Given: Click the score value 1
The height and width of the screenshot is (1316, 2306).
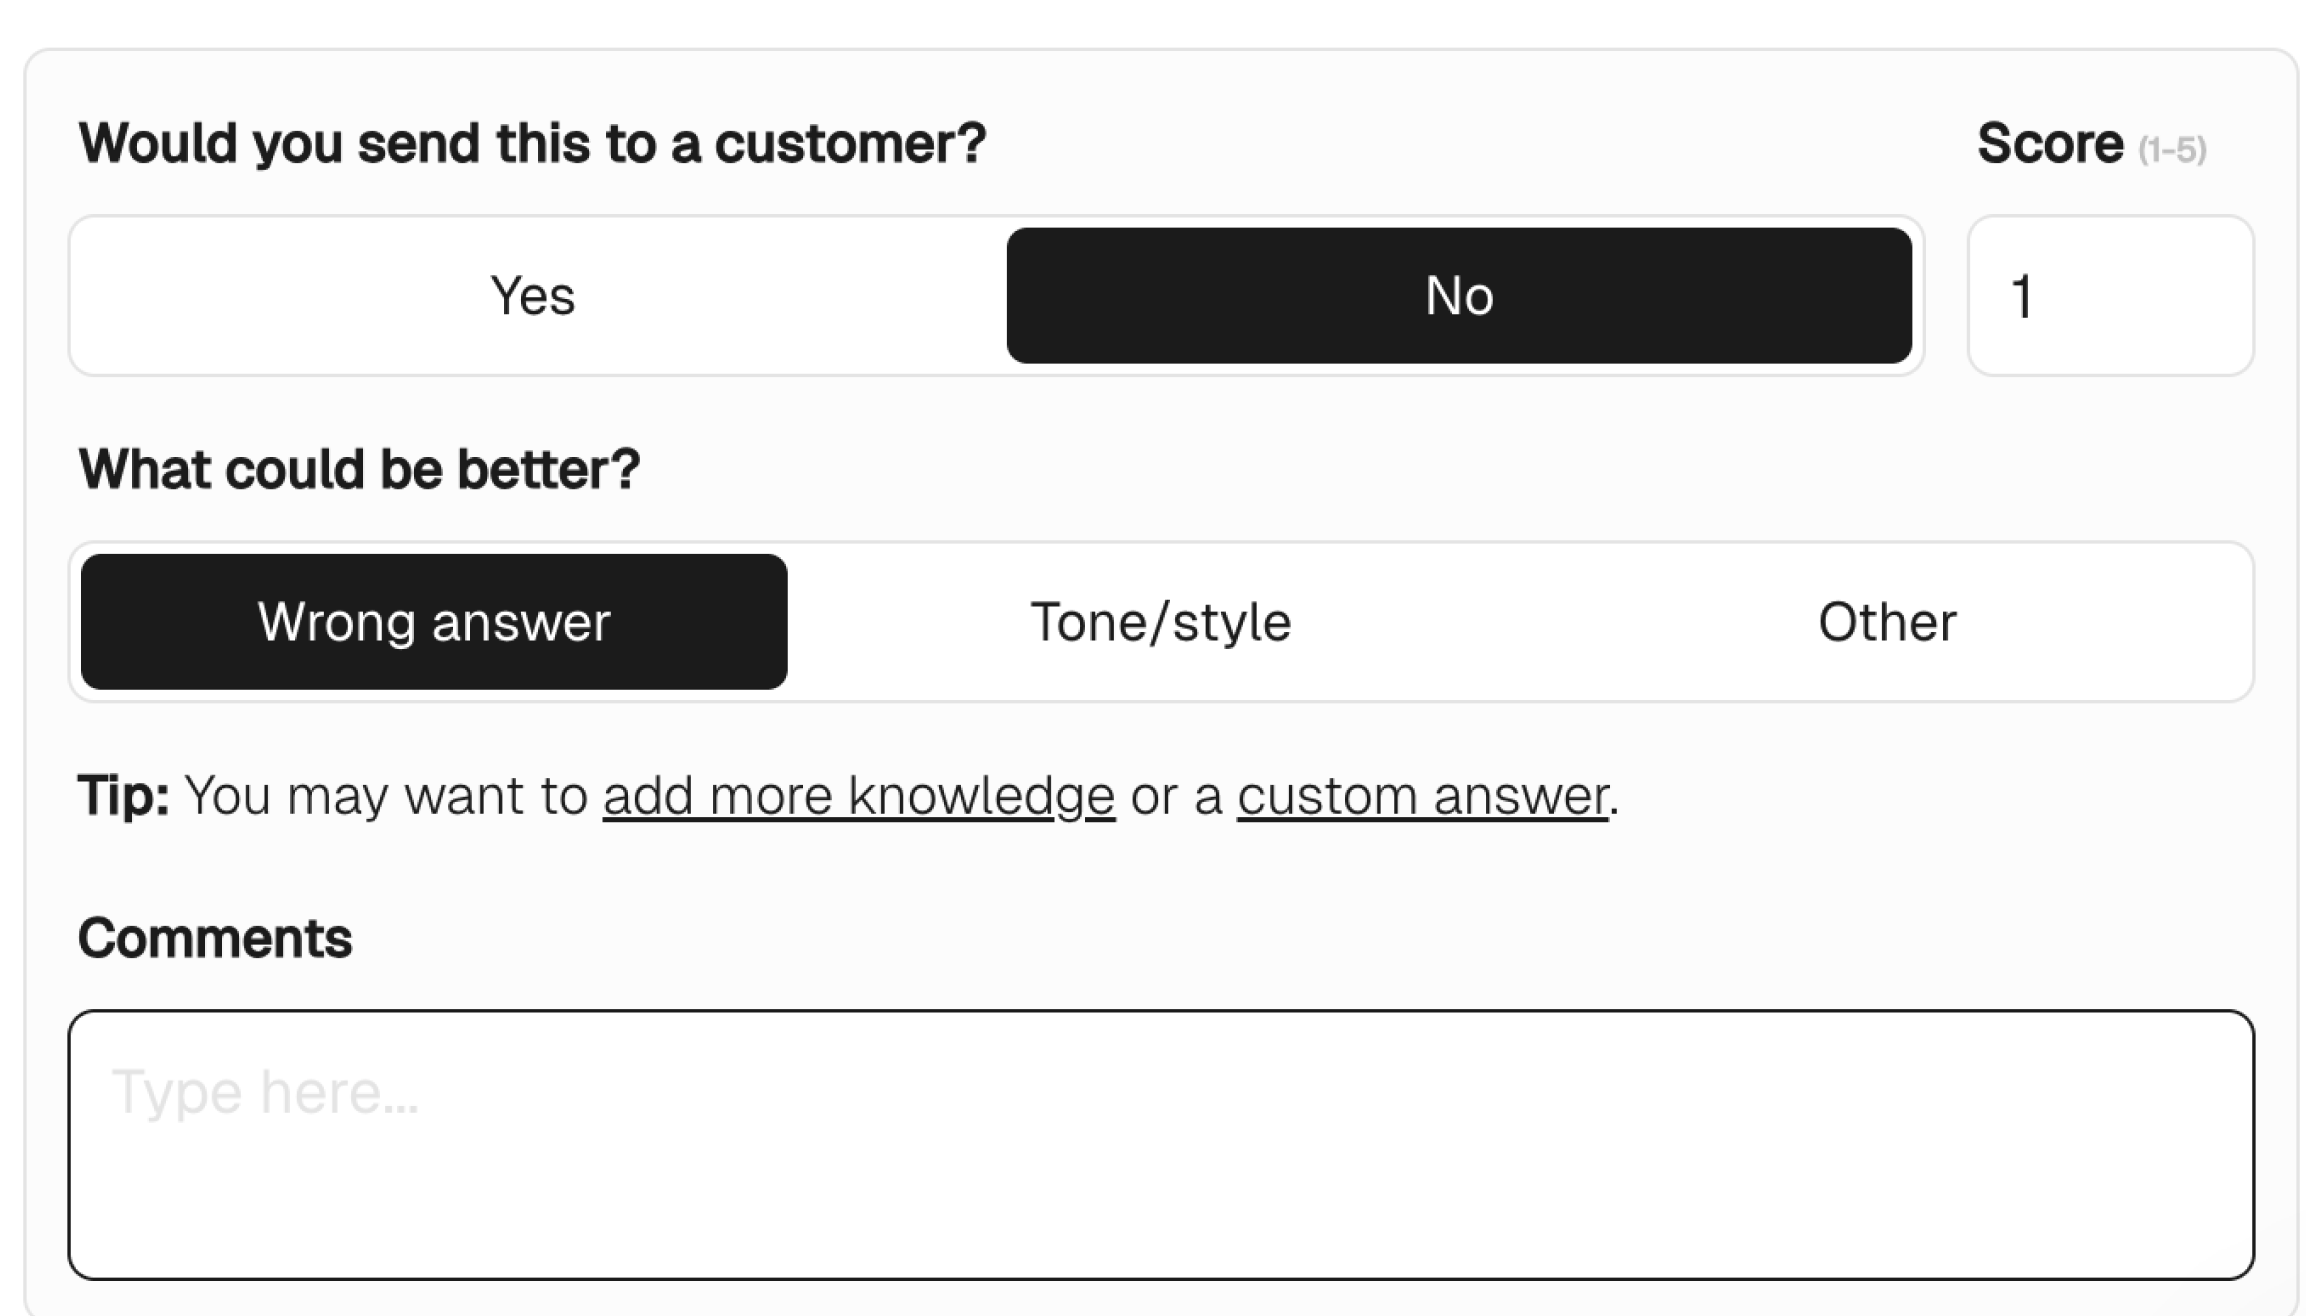Looking at the screenshot, I should 2022,297.
